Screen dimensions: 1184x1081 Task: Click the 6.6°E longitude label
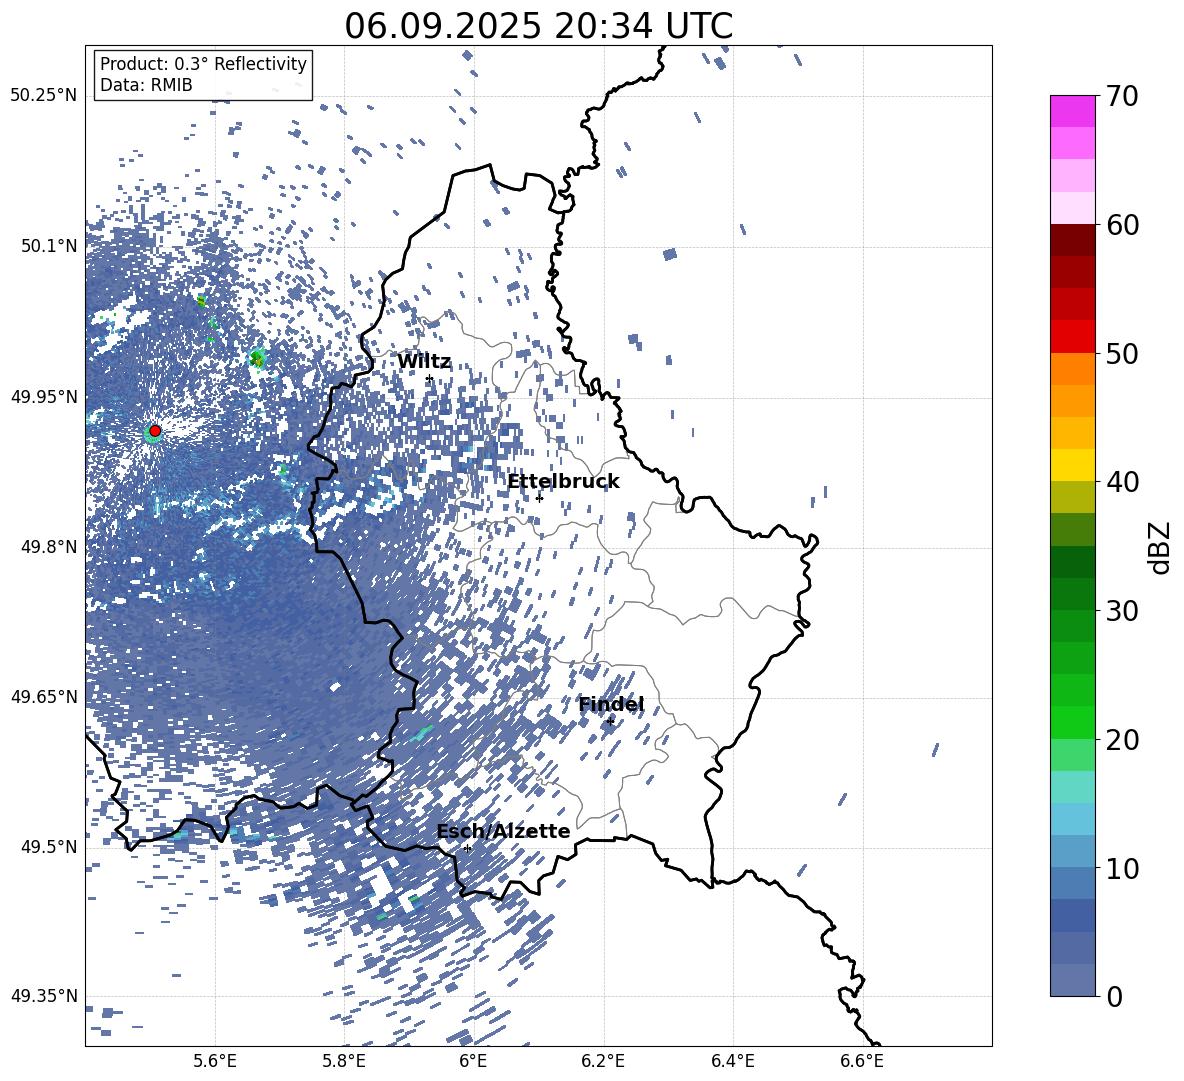point(862,1061)
